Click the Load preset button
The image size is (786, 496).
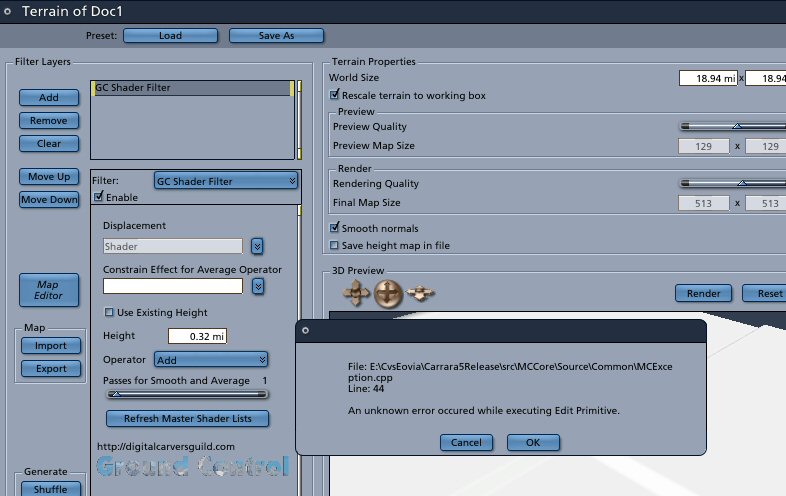click(170, 36)
